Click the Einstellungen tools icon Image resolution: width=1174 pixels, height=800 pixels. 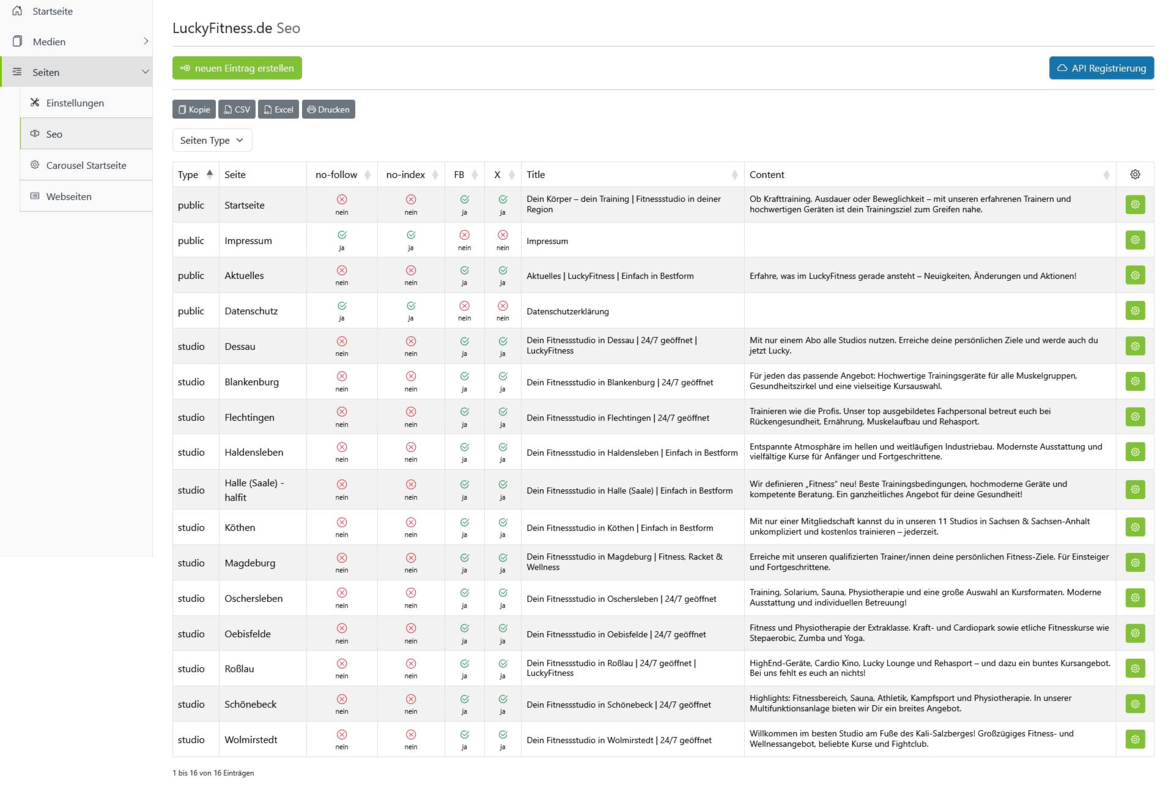34,103
